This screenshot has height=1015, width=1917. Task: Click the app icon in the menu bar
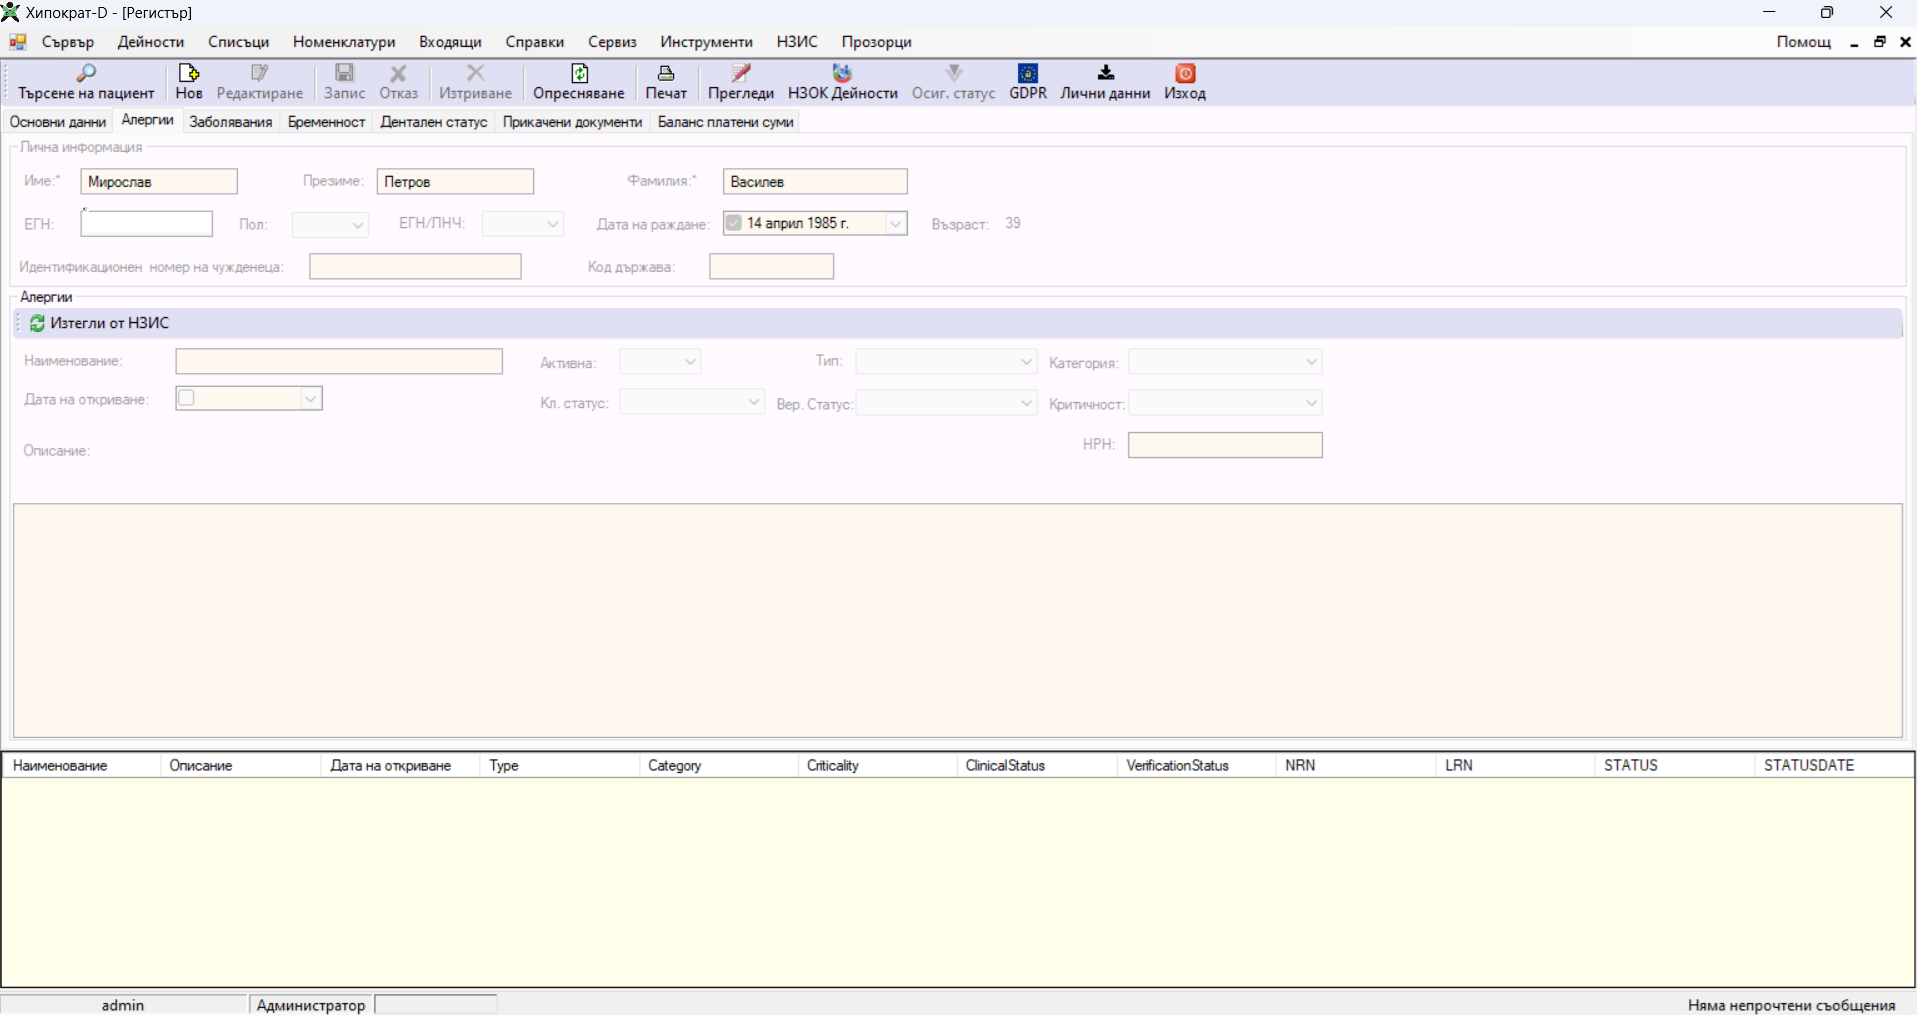coord(18,42)
